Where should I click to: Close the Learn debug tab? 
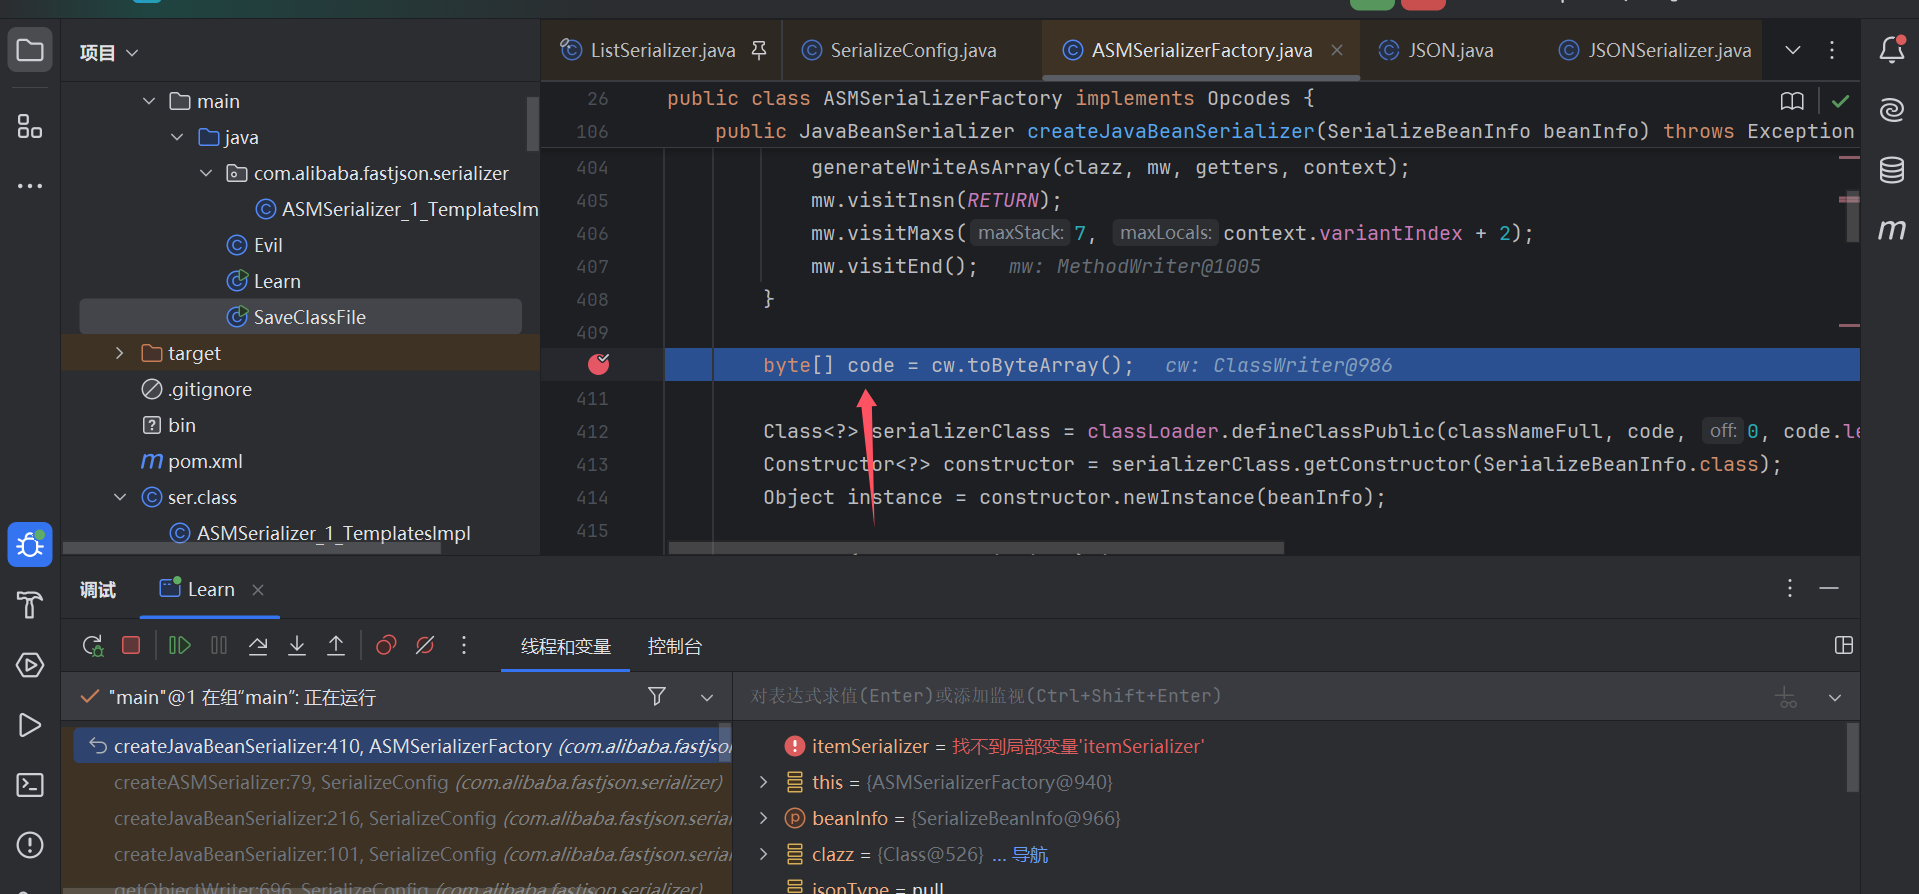[x=258, y=590]
